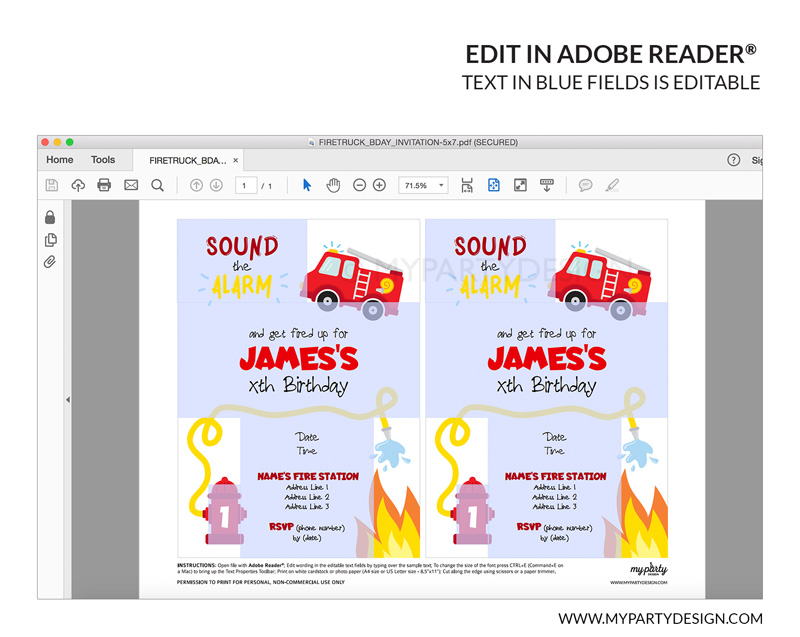Click the upload to cloud icon
Screen dimensions: 800x637
point(78,185)
